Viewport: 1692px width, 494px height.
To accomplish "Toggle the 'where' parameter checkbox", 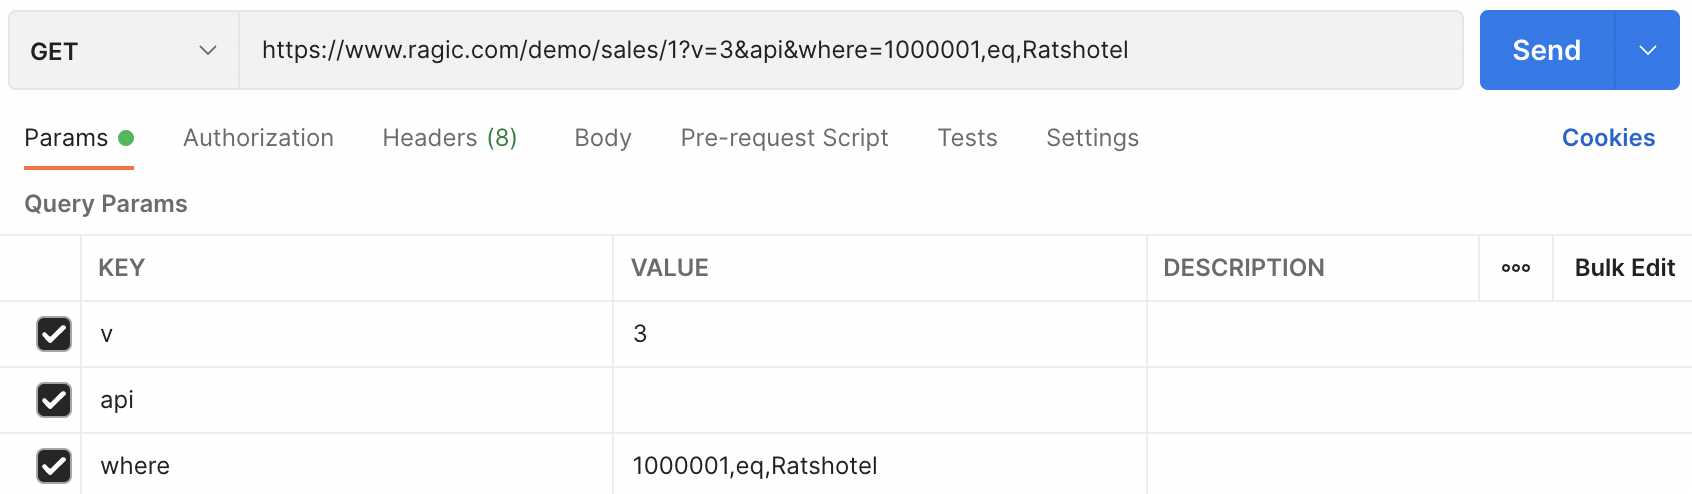I will (54, 466).
